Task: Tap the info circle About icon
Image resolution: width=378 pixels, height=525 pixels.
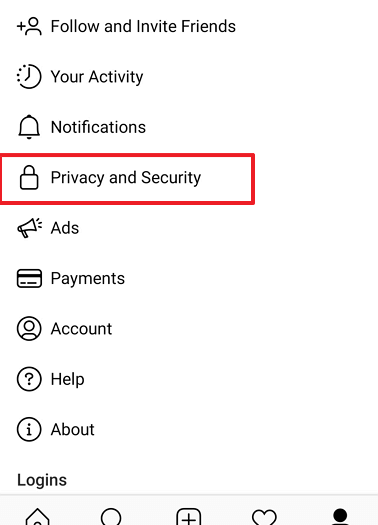Action: tap(29, 429)
